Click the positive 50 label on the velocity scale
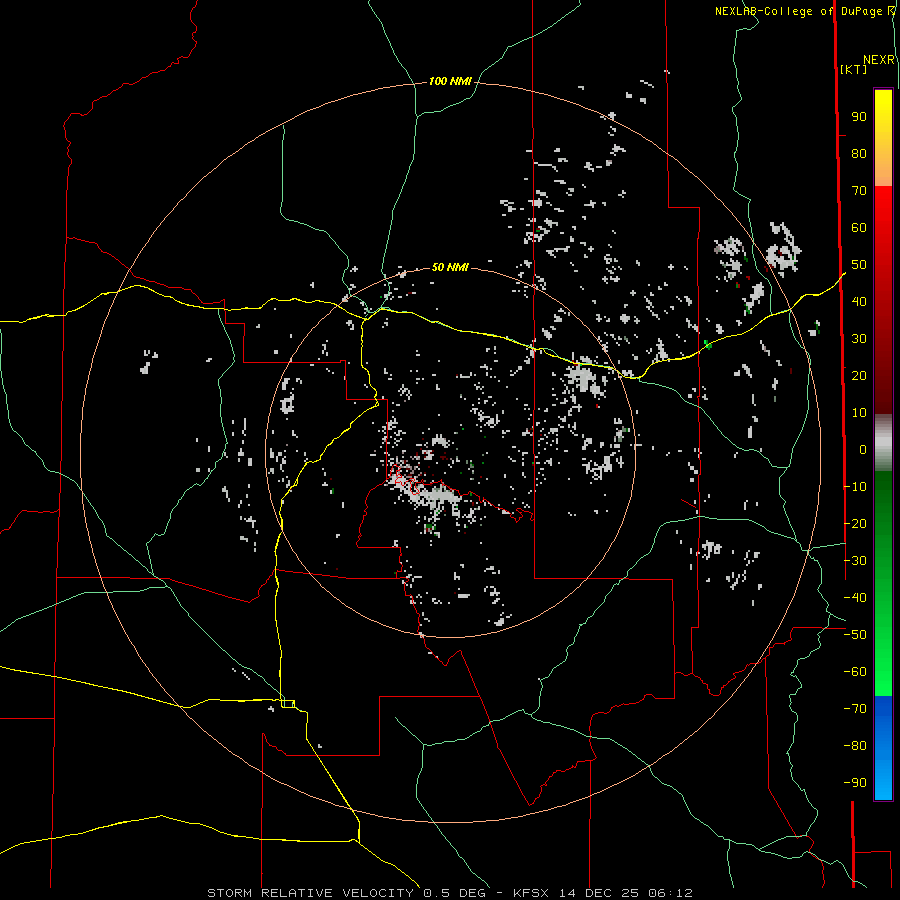 859,265
